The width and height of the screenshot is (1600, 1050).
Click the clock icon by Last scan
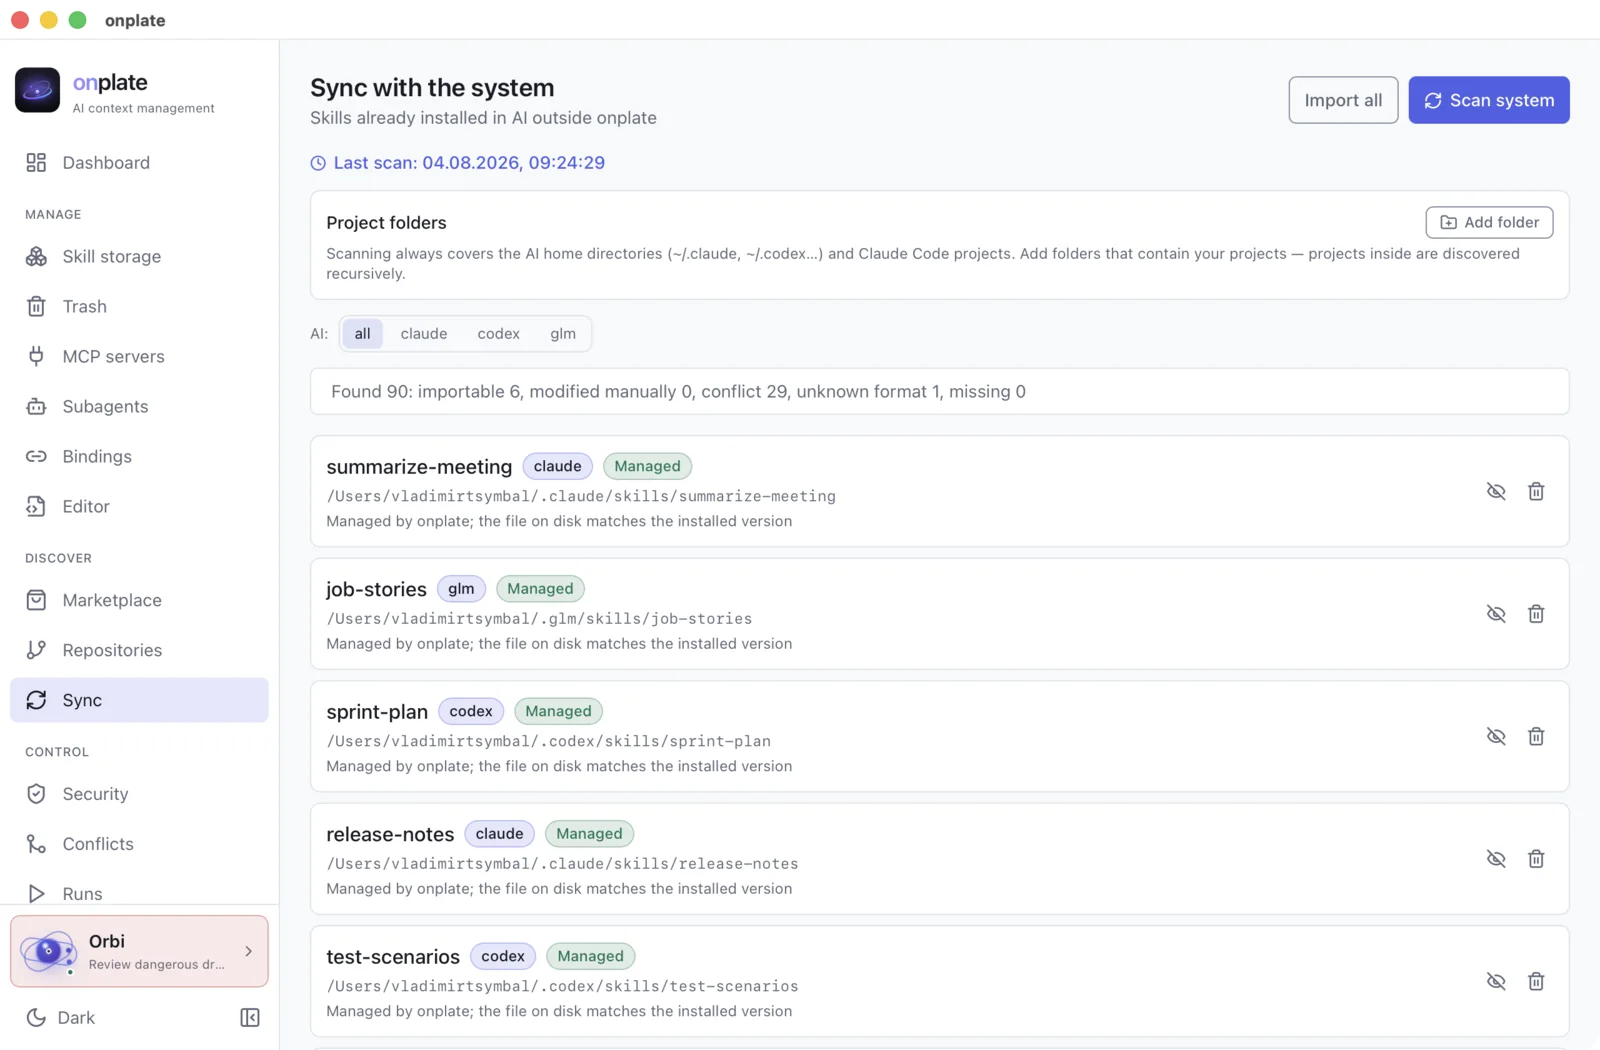coord(318,163)
